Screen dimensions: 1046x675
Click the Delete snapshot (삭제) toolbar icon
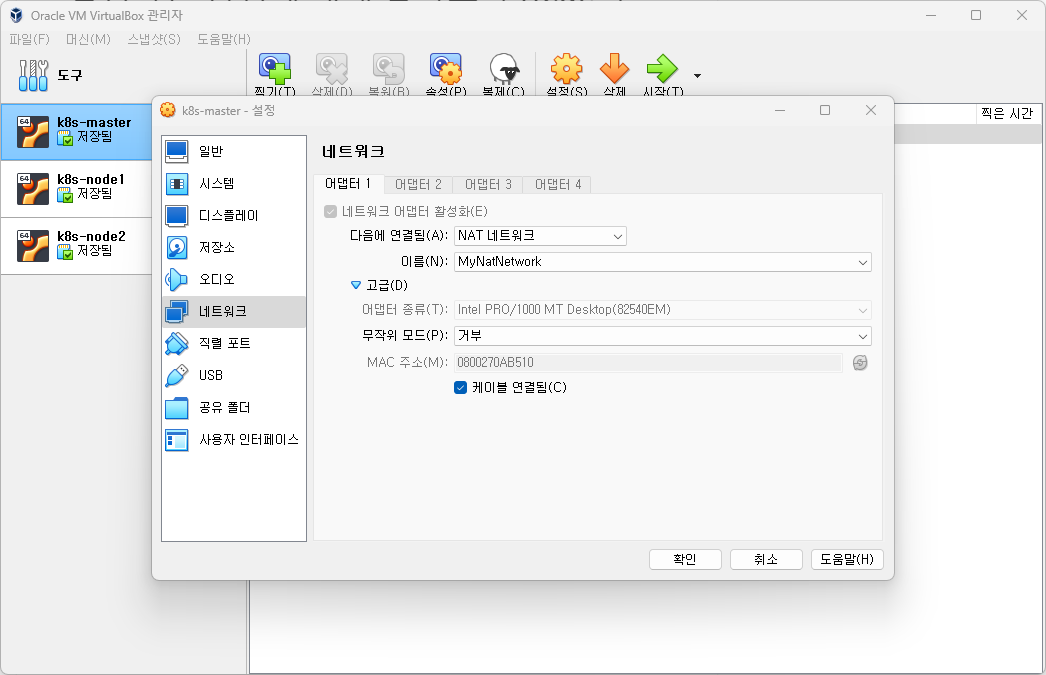tap(332, 69)
